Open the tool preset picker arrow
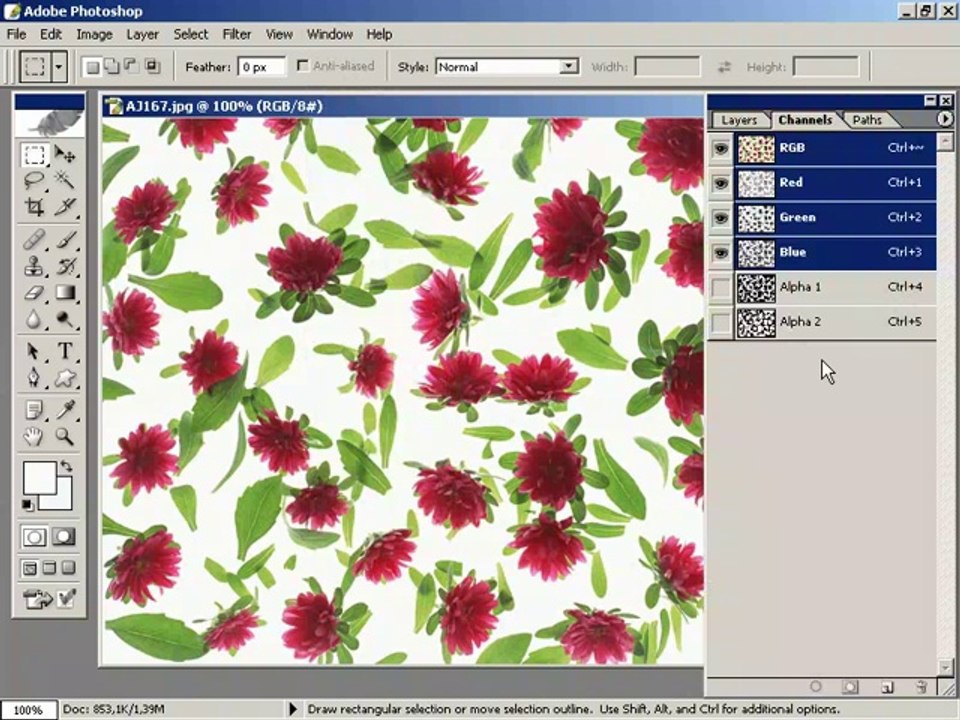This screenshot has height=720, width=960. (59, 66)
